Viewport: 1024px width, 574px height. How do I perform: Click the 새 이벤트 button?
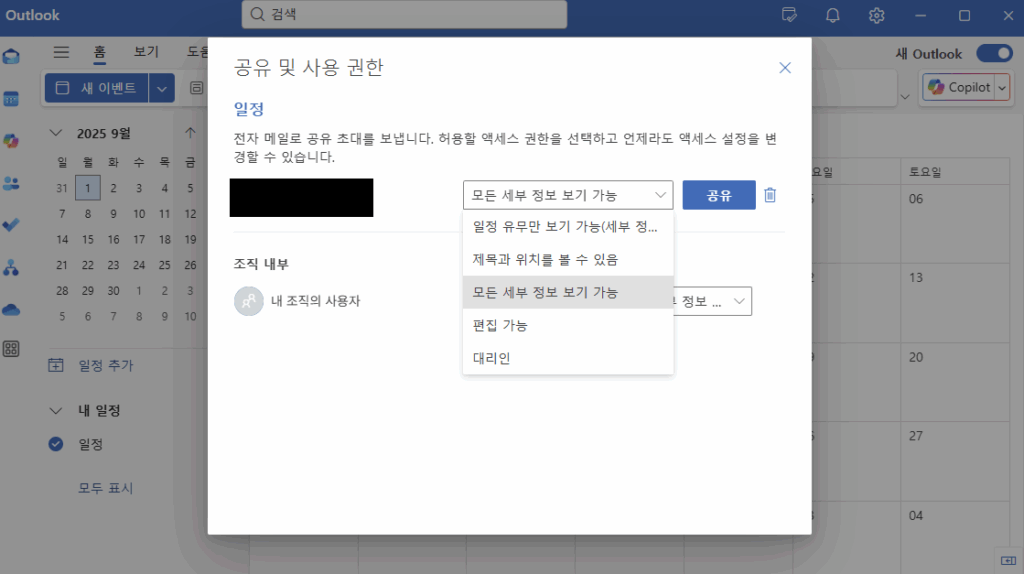click(97, 88)
